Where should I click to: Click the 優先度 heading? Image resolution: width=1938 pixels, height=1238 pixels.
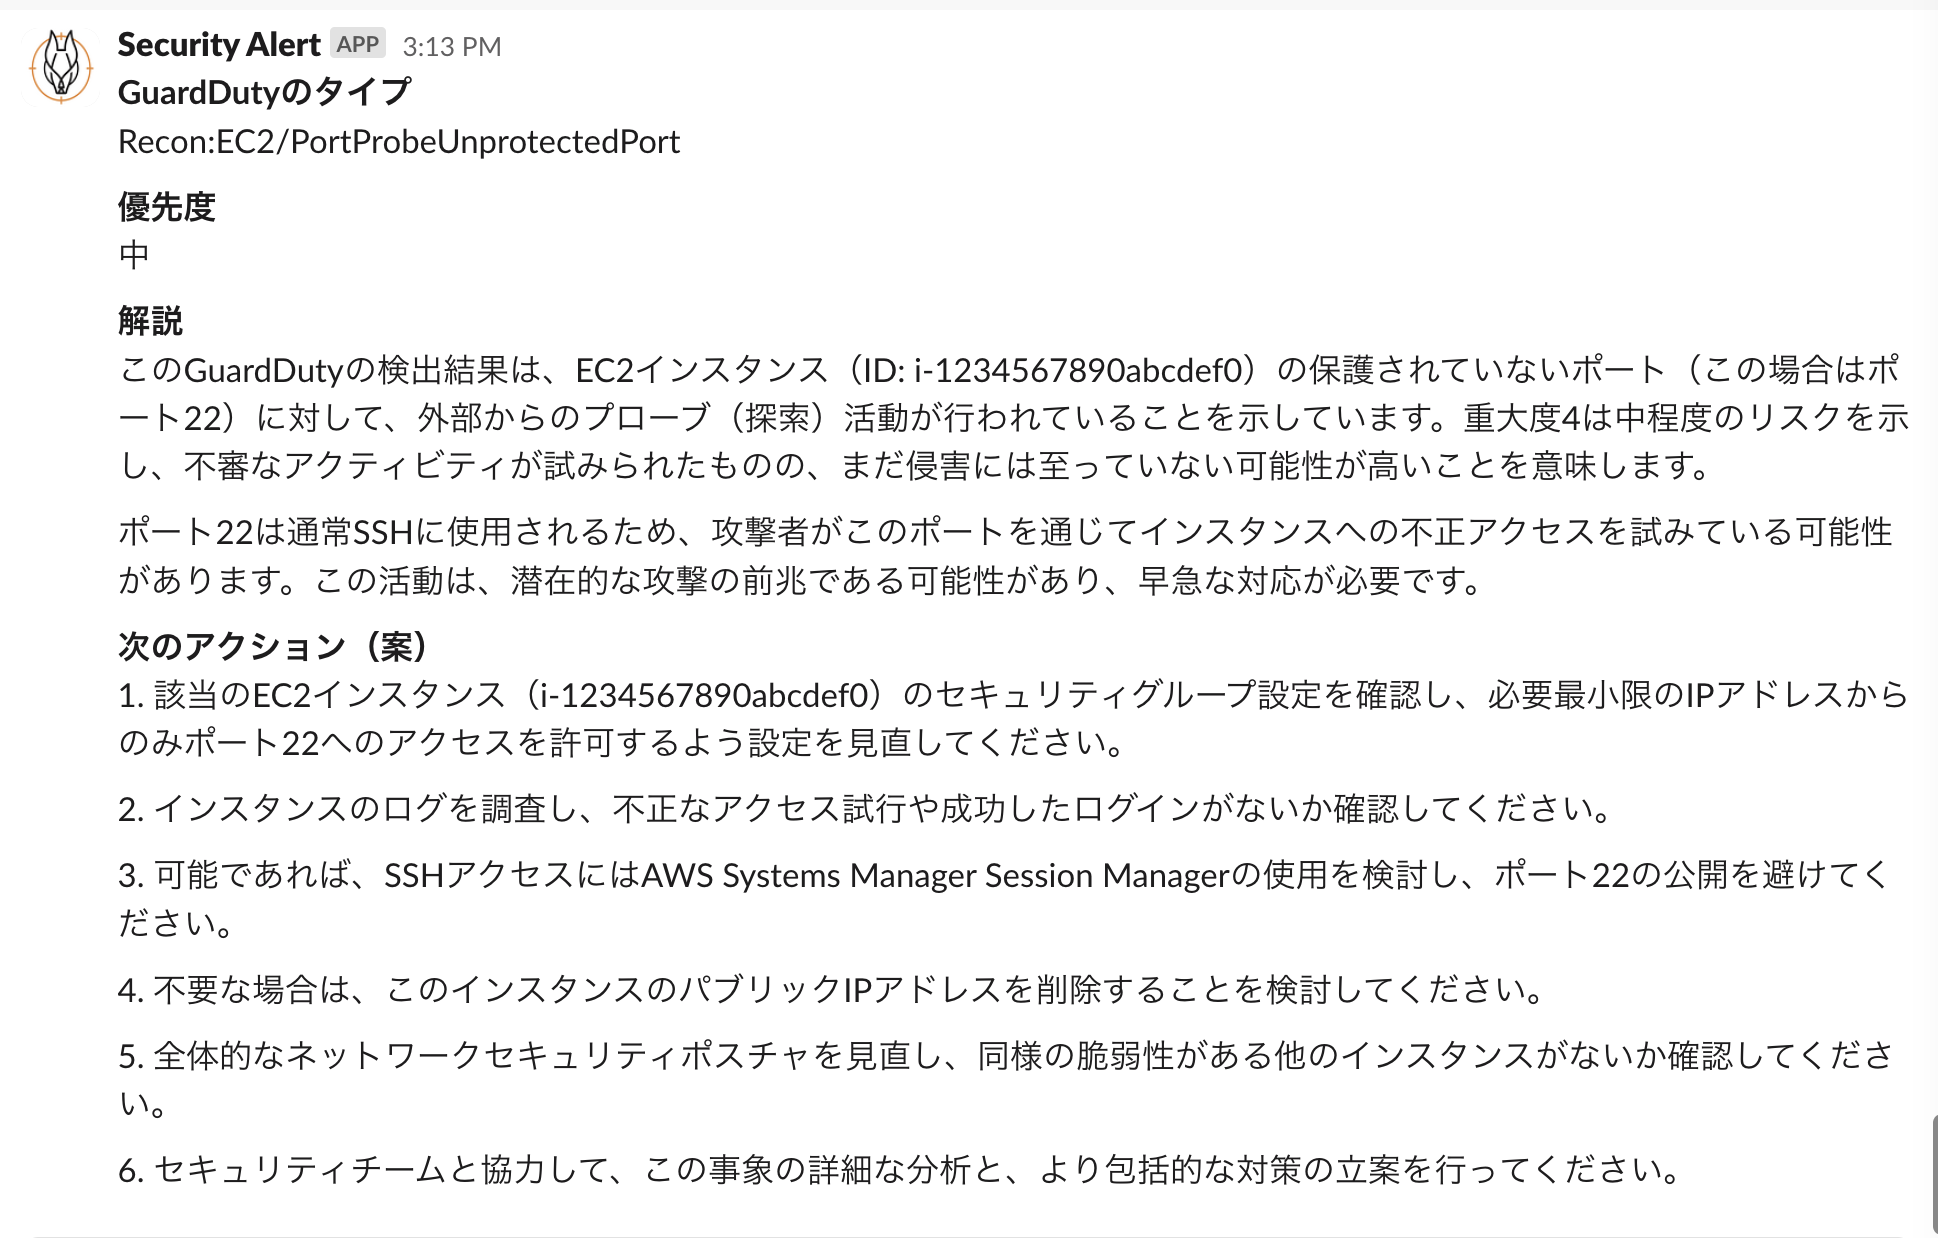point(166,207)
